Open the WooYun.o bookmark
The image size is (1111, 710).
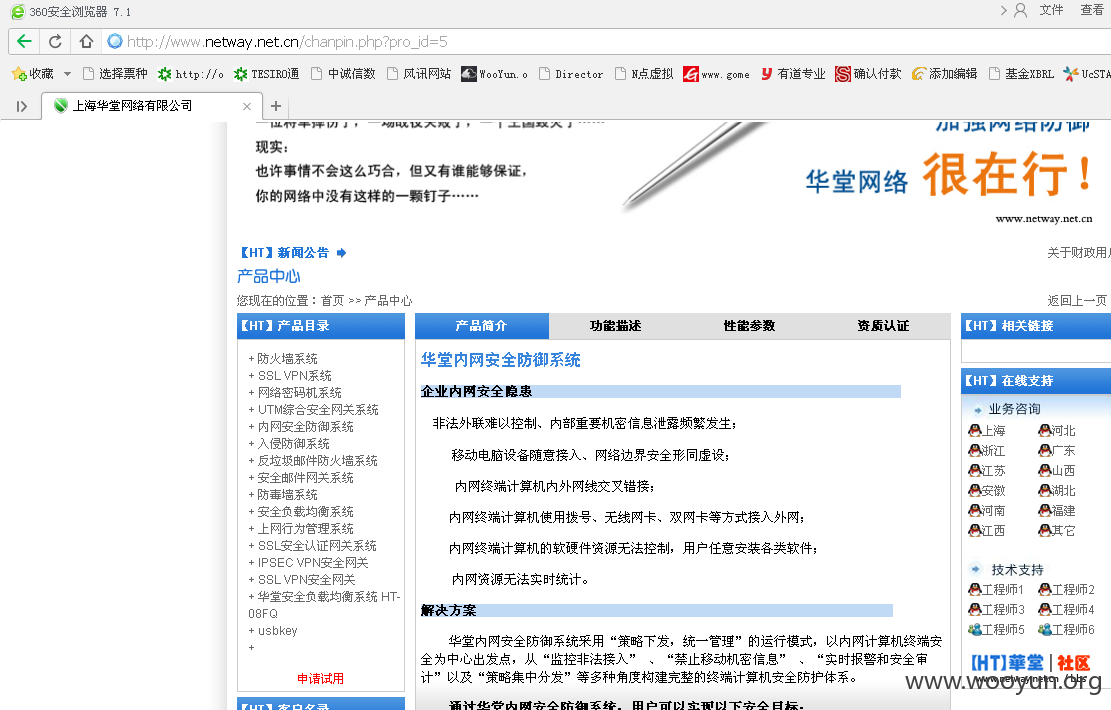coord(495,74)
